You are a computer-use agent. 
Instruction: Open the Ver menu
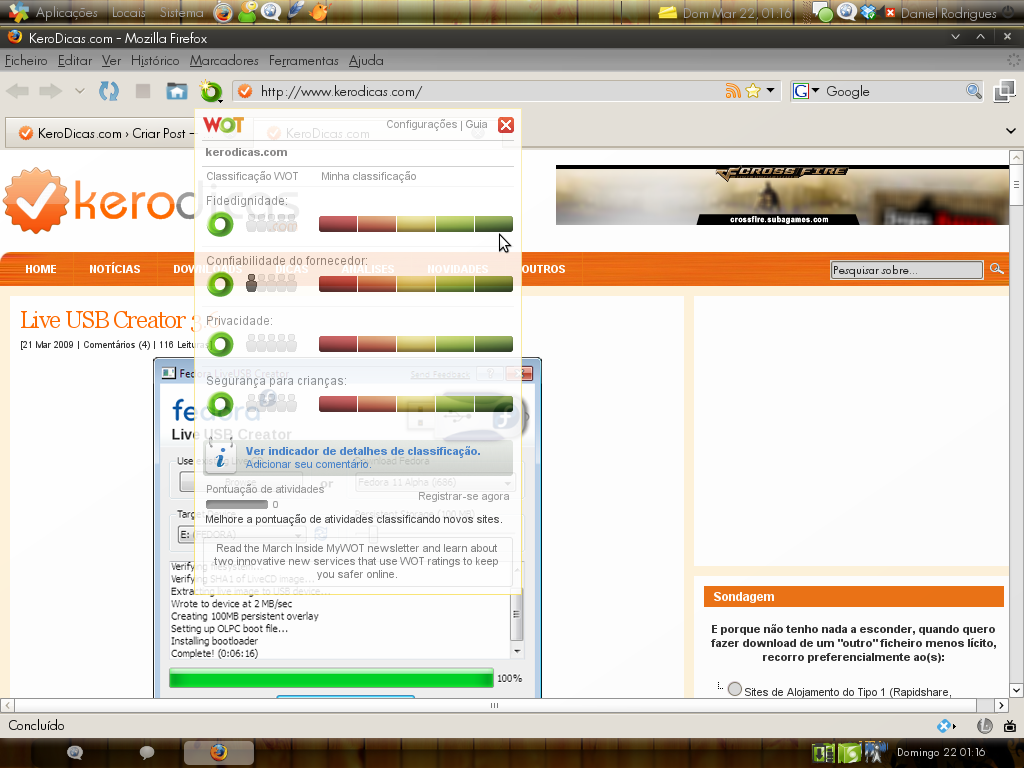[x=111, y=61]
